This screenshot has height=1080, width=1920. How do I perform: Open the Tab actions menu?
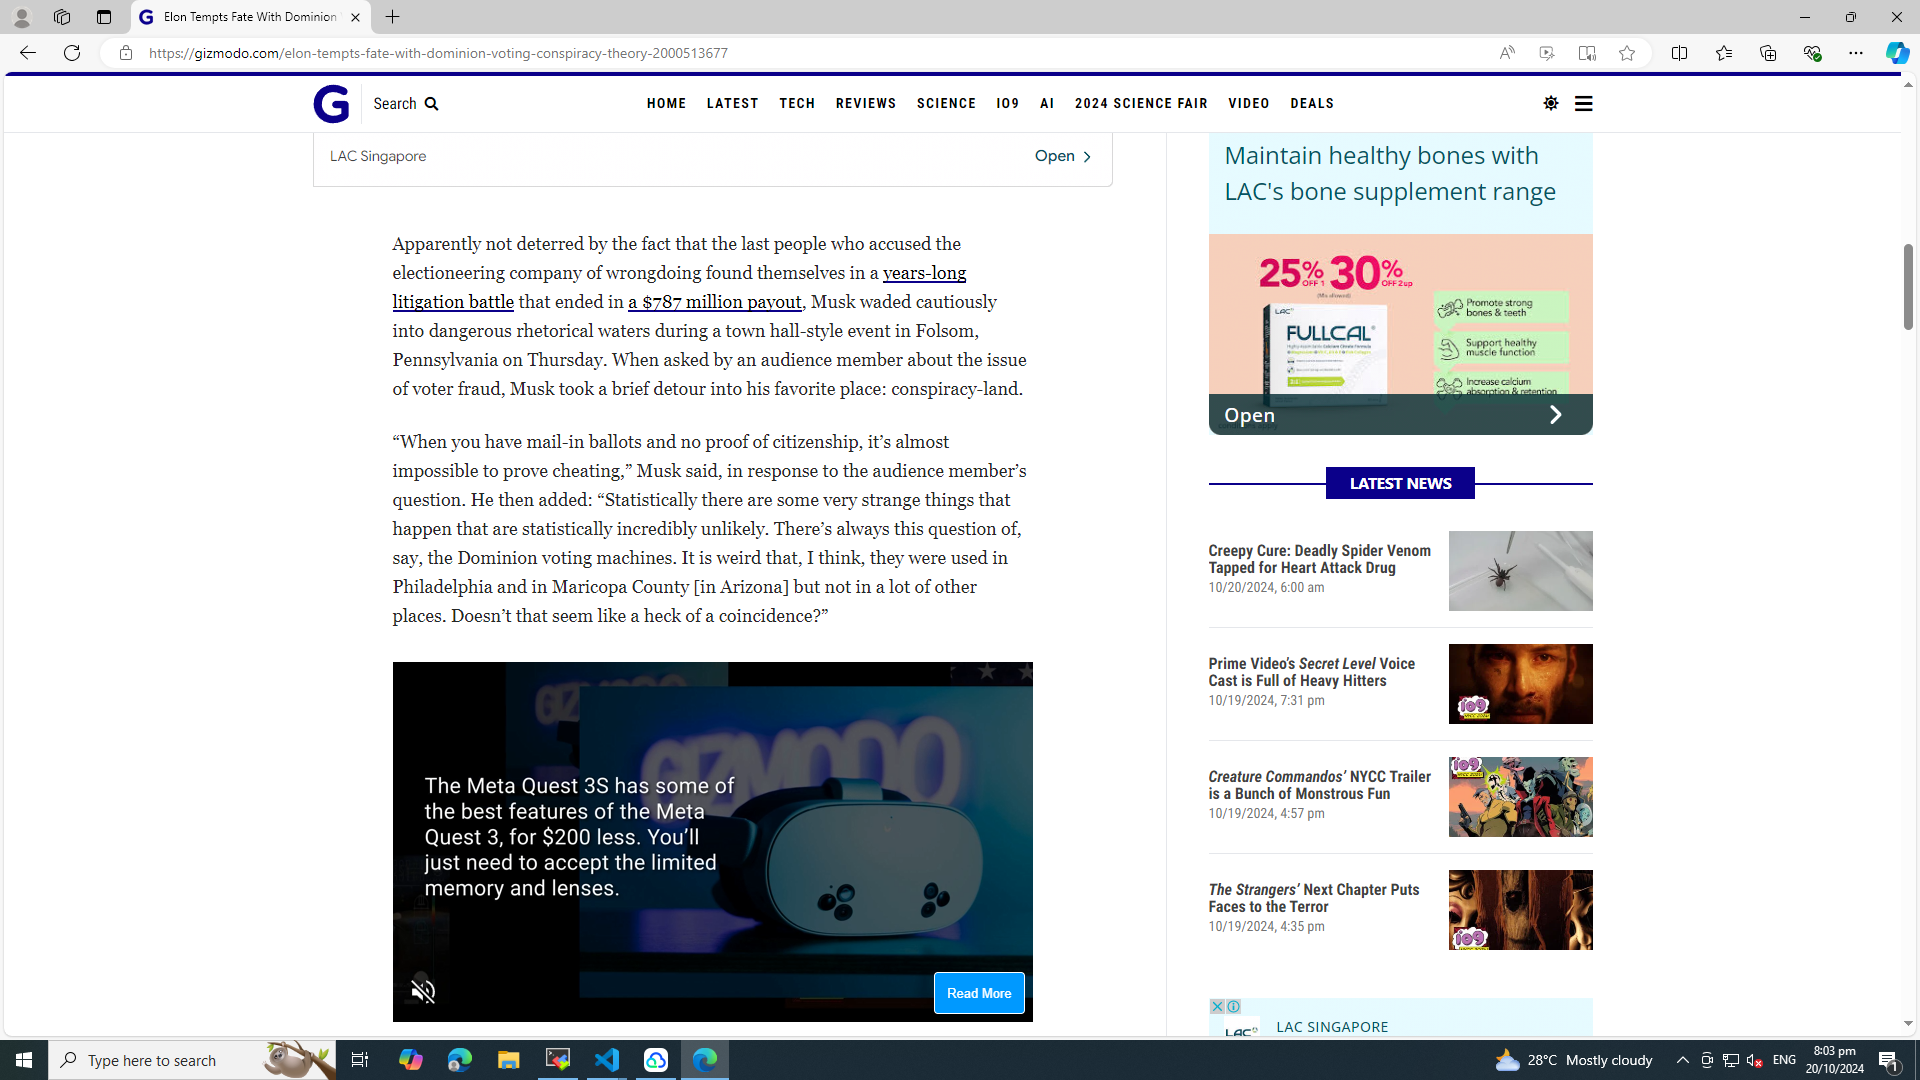tap(103, 17)
